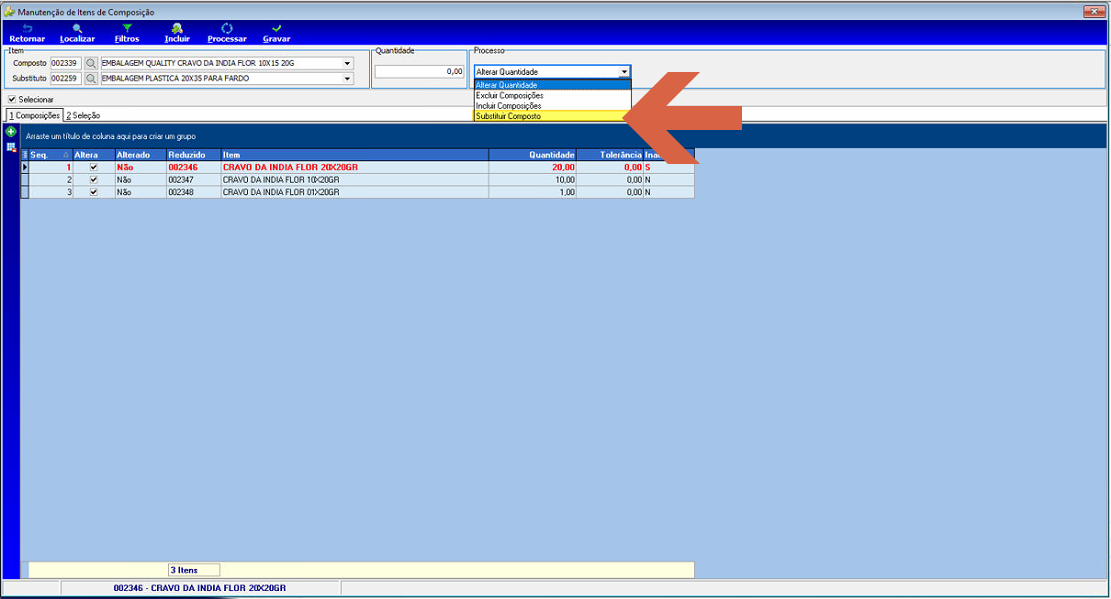1111x599 pixels.
Task: Select row CRAVO DA INDIA FLOR 20X20GR
Action: point(359,167)
